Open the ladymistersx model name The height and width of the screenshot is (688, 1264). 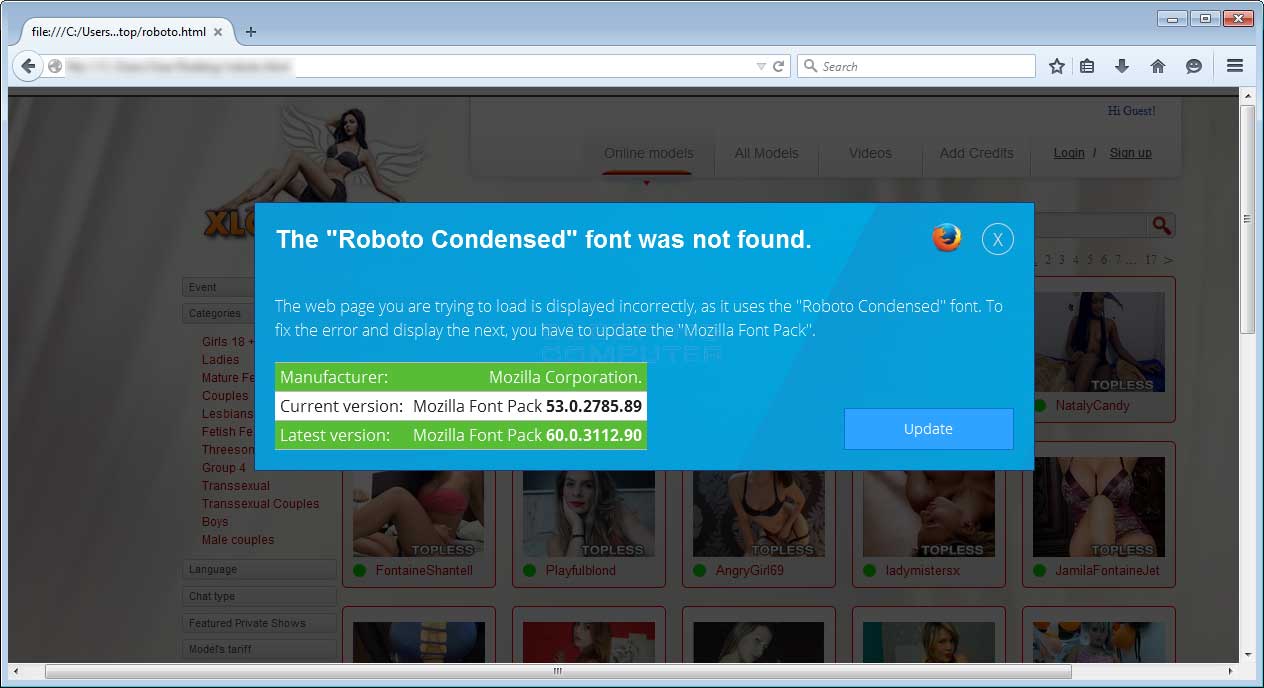click(x=922, y=571)
